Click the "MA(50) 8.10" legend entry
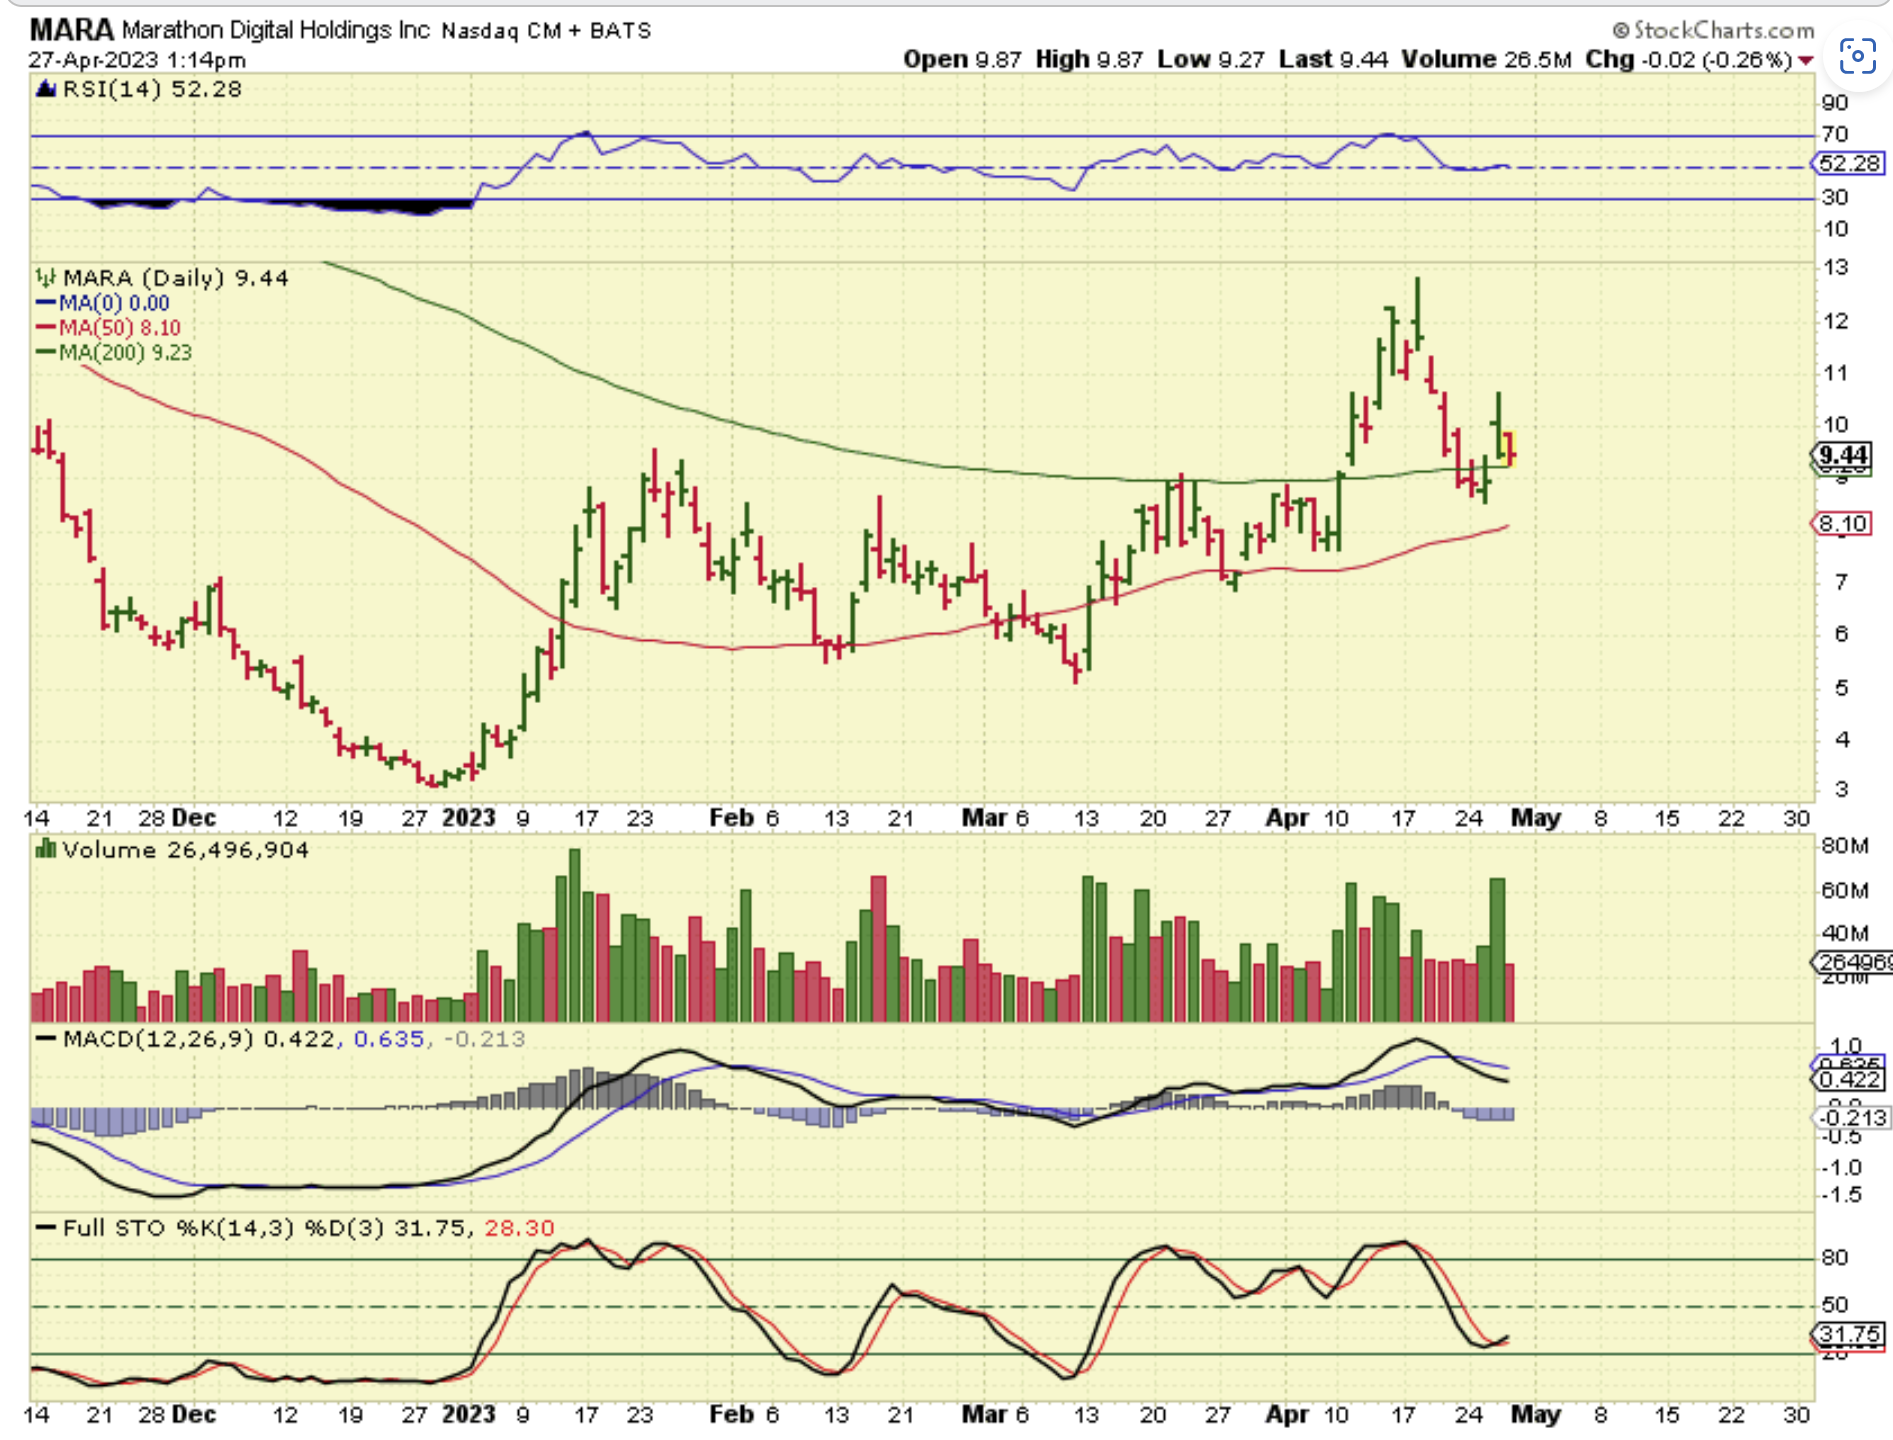 click(120, 328)
